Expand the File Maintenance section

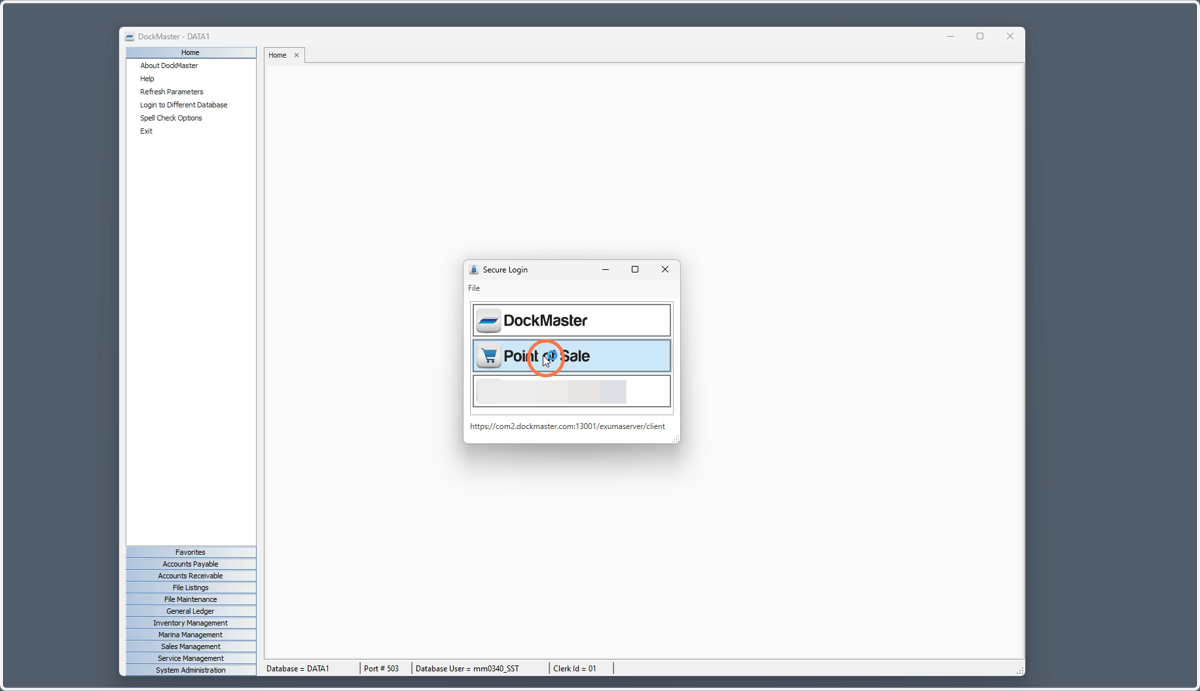pos(191,600)
